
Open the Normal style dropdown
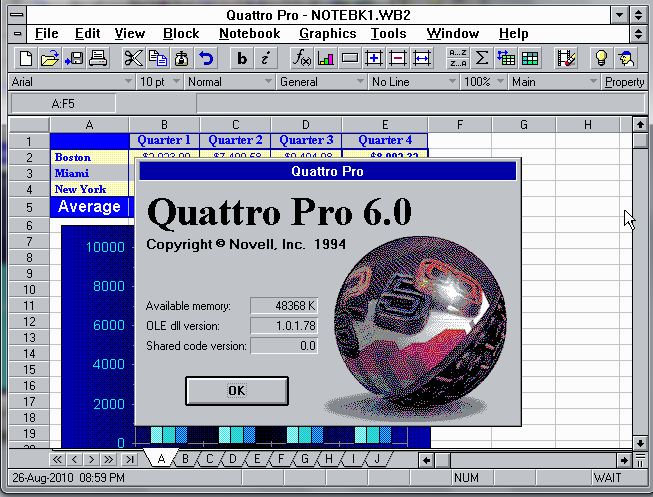pyautogui.click(x=268, y=82)
